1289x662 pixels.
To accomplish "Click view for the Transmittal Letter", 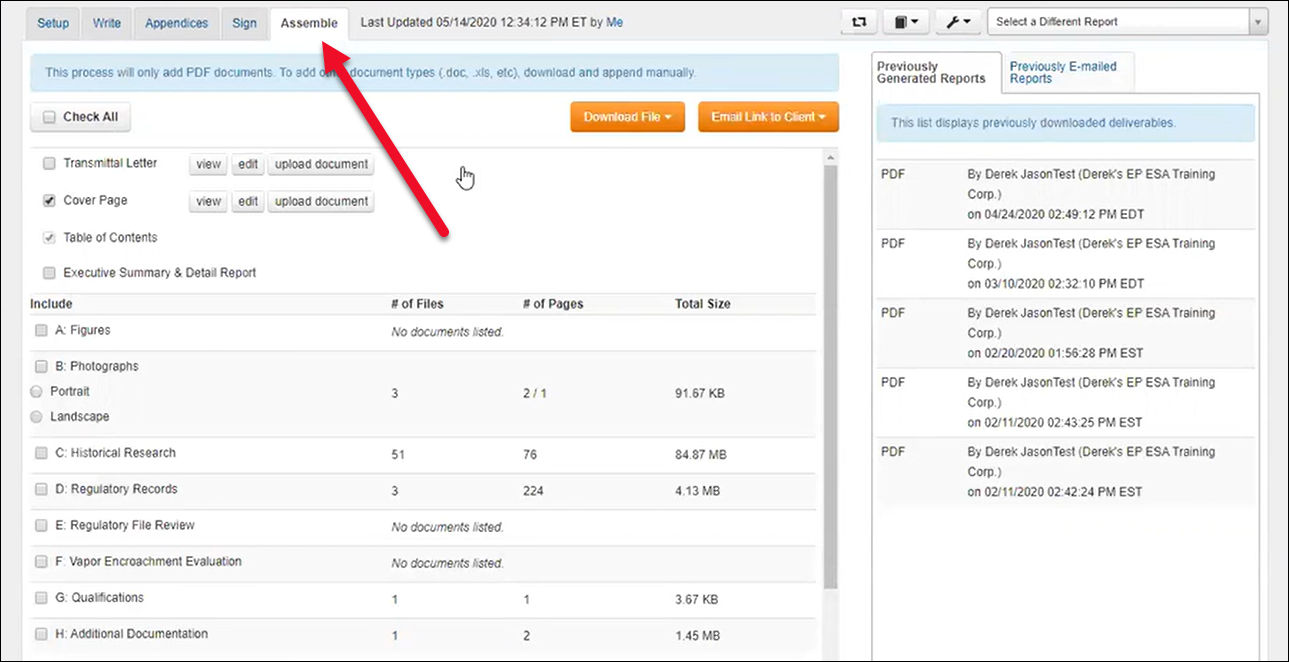I will (209, 165).
